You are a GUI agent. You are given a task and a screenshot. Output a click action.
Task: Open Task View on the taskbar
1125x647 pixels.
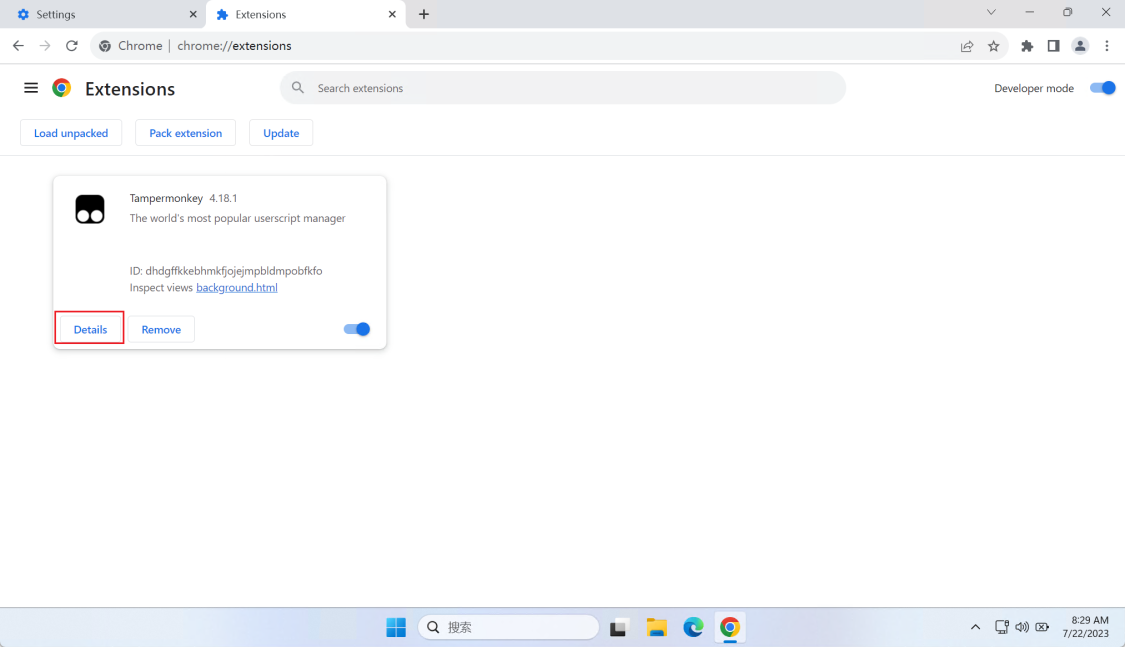click(619, 628)
